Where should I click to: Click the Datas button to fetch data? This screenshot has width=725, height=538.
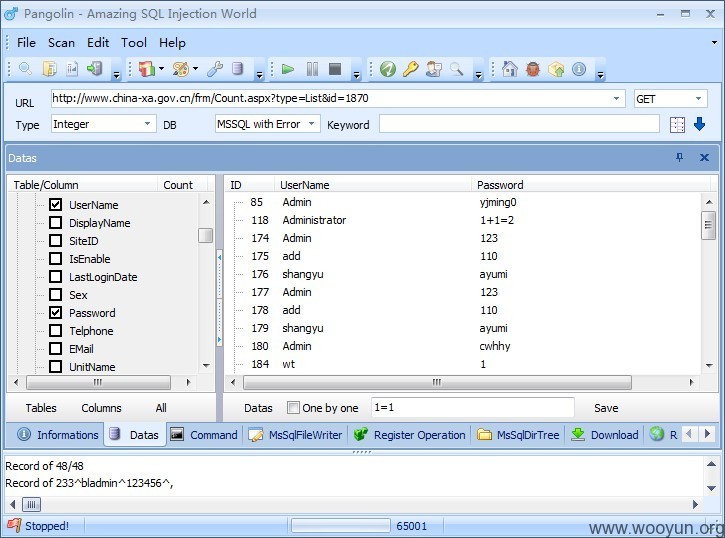click(258, 408)
